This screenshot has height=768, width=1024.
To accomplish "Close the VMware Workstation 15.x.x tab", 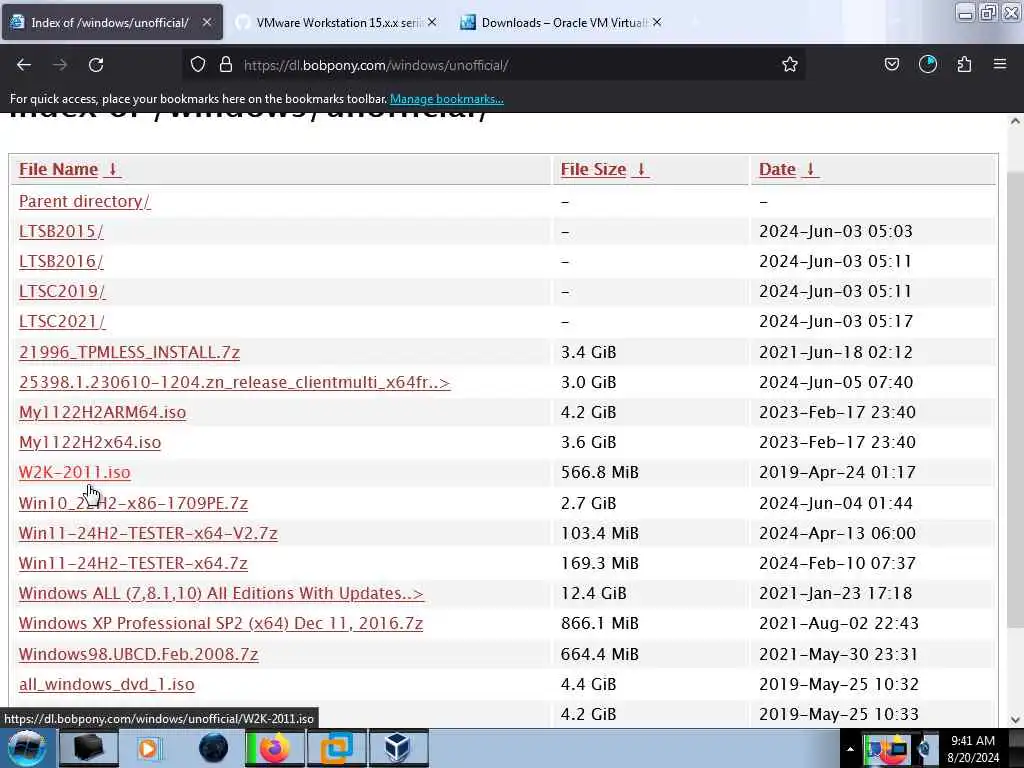I will pyautogui.click(x=432, y=22).
